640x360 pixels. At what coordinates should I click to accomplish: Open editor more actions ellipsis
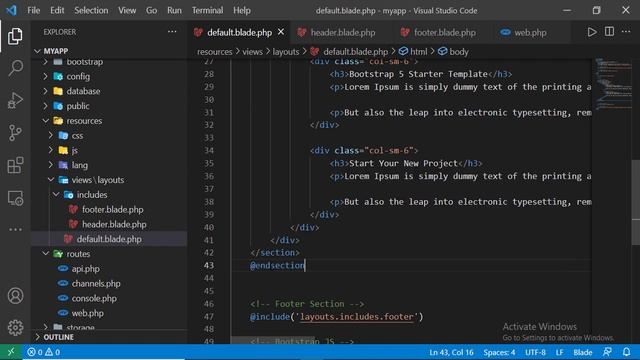tap(626, 32)
